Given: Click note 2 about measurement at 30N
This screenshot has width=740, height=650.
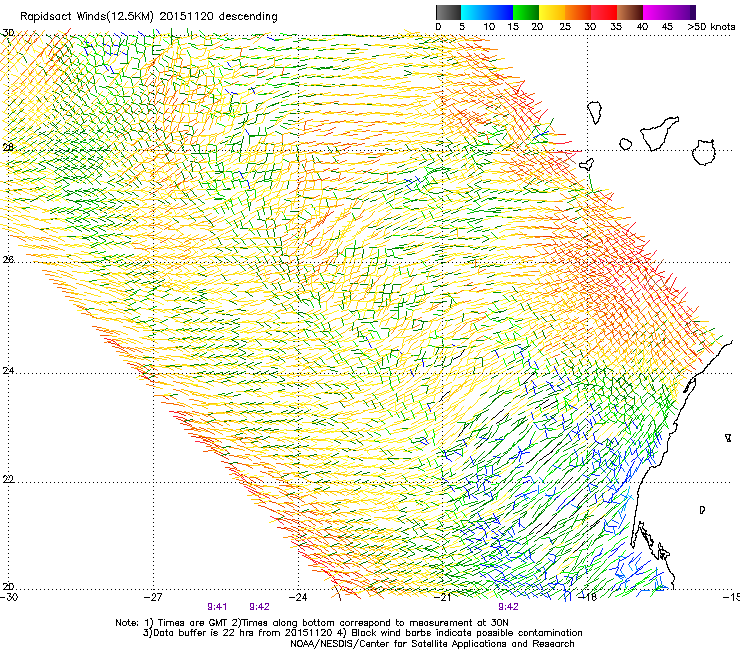Looking at the screenshot, I should [x=370, y=623].
